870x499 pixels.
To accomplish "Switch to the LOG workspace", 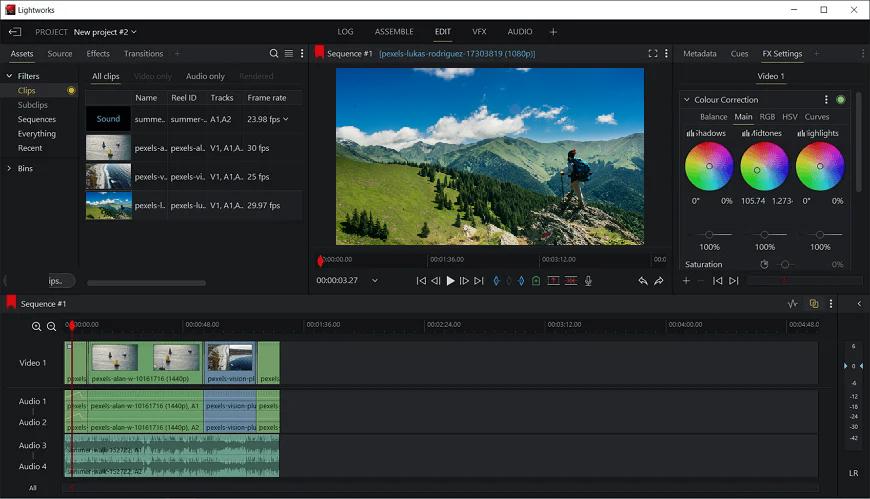I will coord(345,32).
